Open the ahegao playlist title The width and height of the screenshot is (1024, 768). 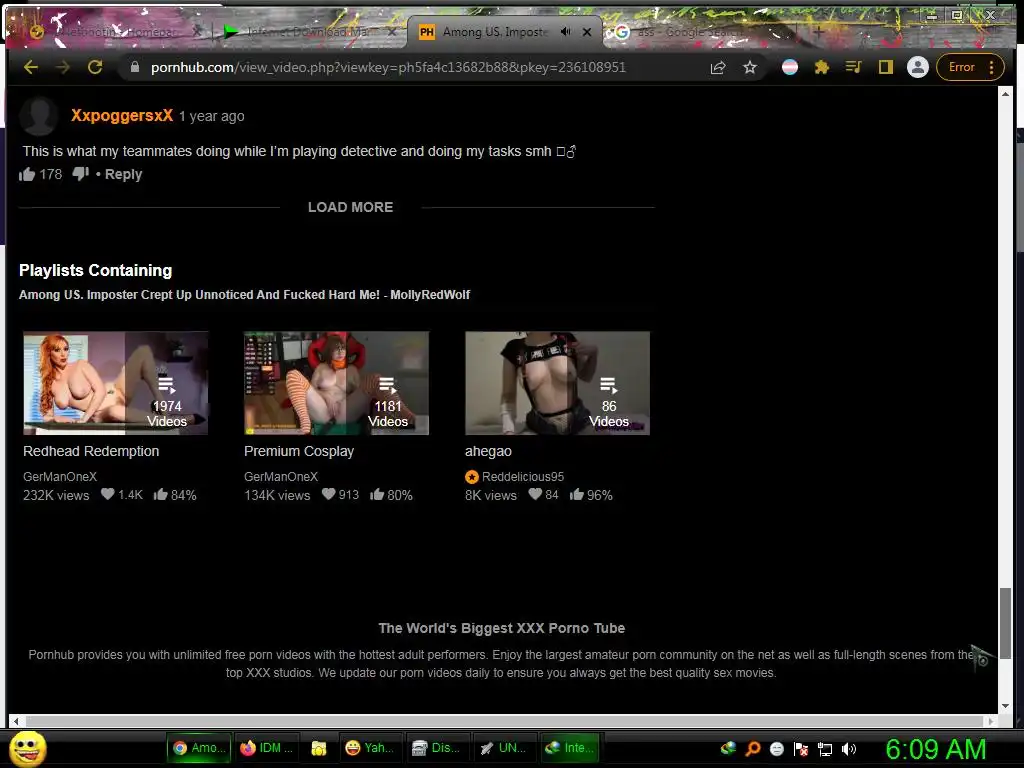488,451
